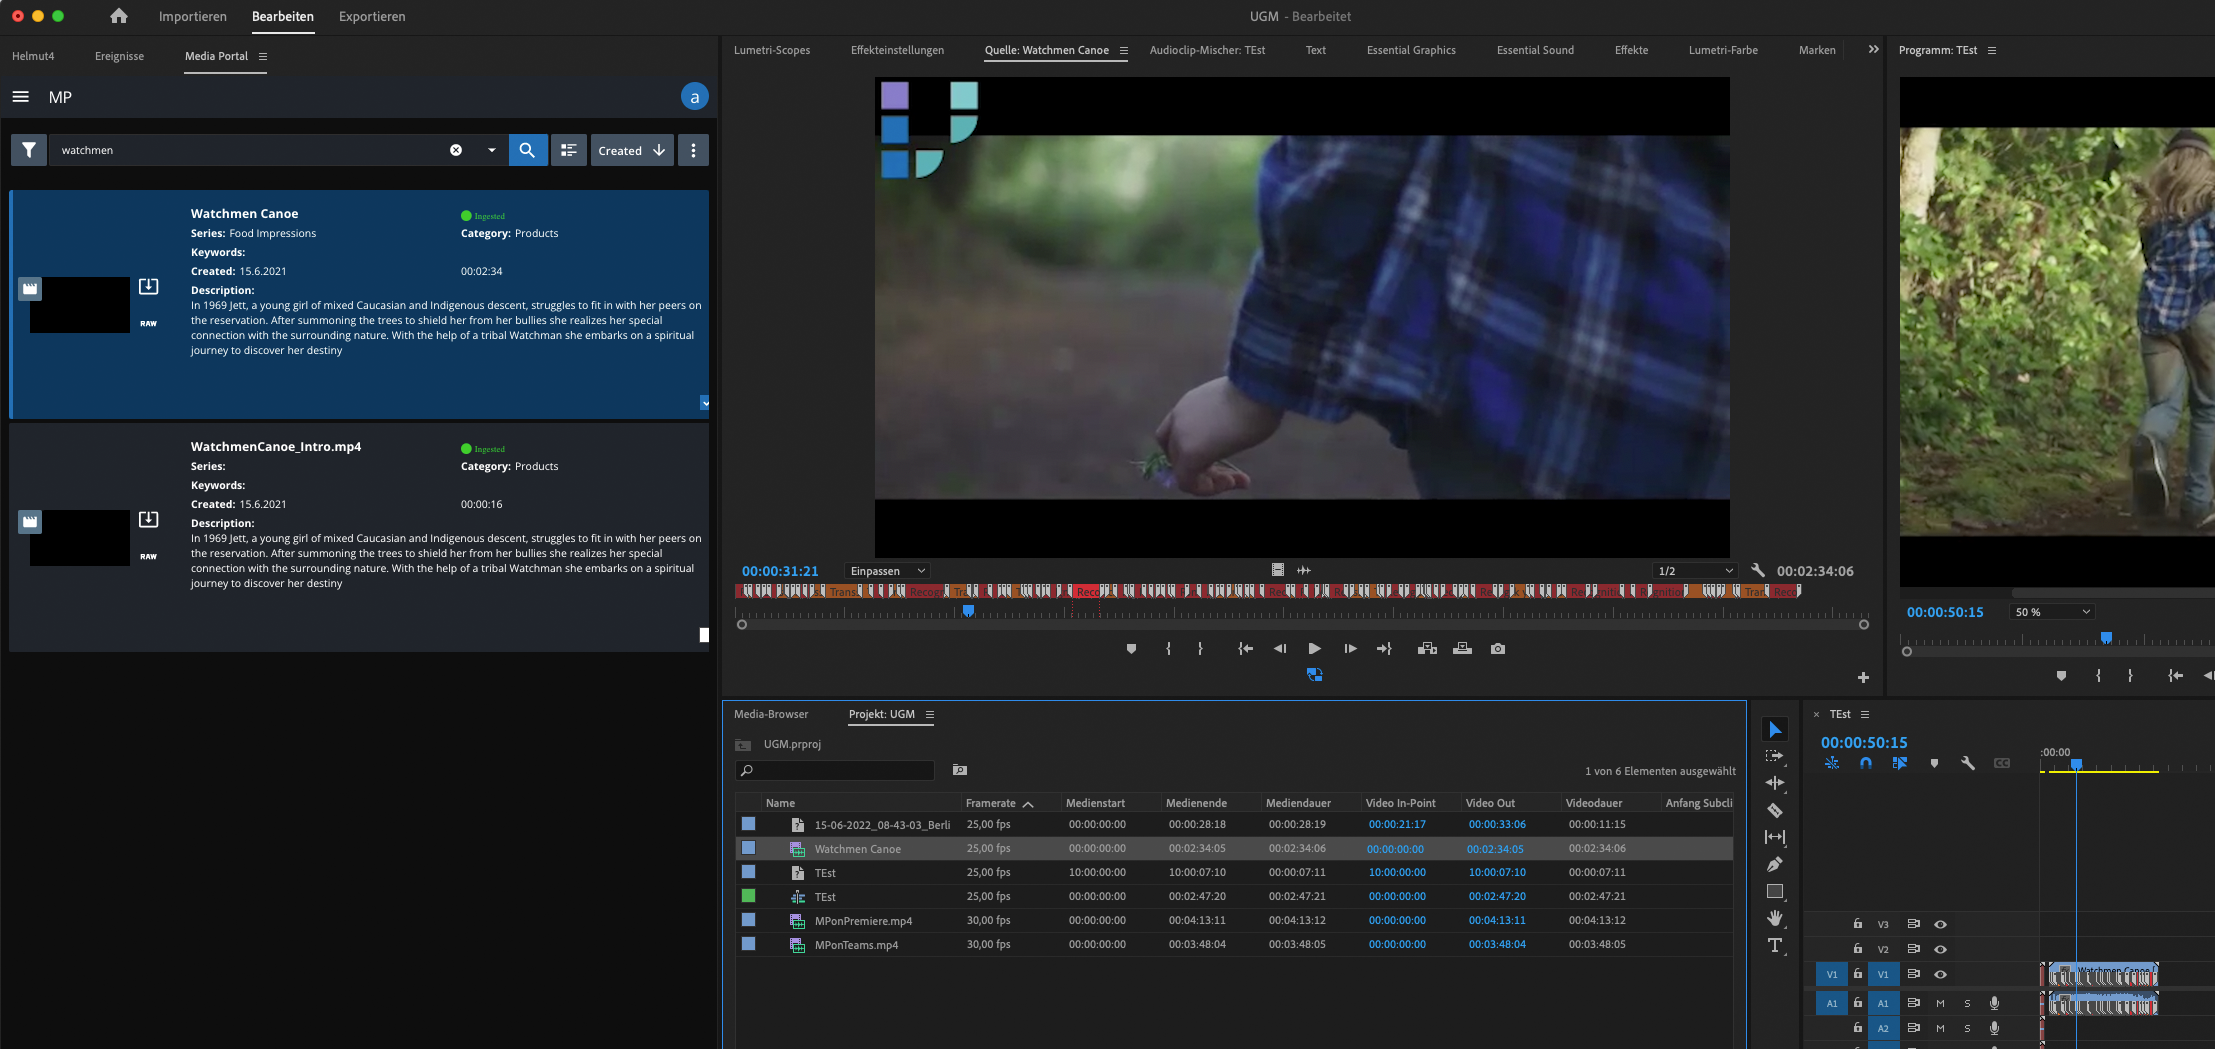
Task: Select the Type tool
Action: [1777, 945]
